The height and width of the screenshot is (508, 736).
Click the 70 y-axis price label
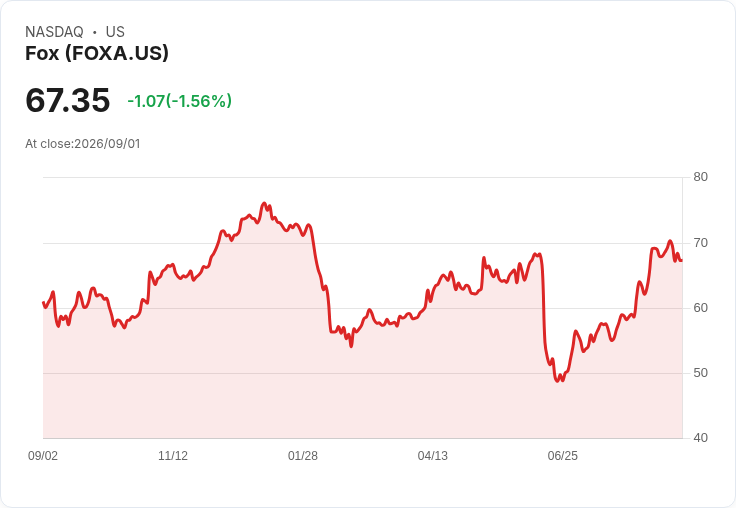700,243
